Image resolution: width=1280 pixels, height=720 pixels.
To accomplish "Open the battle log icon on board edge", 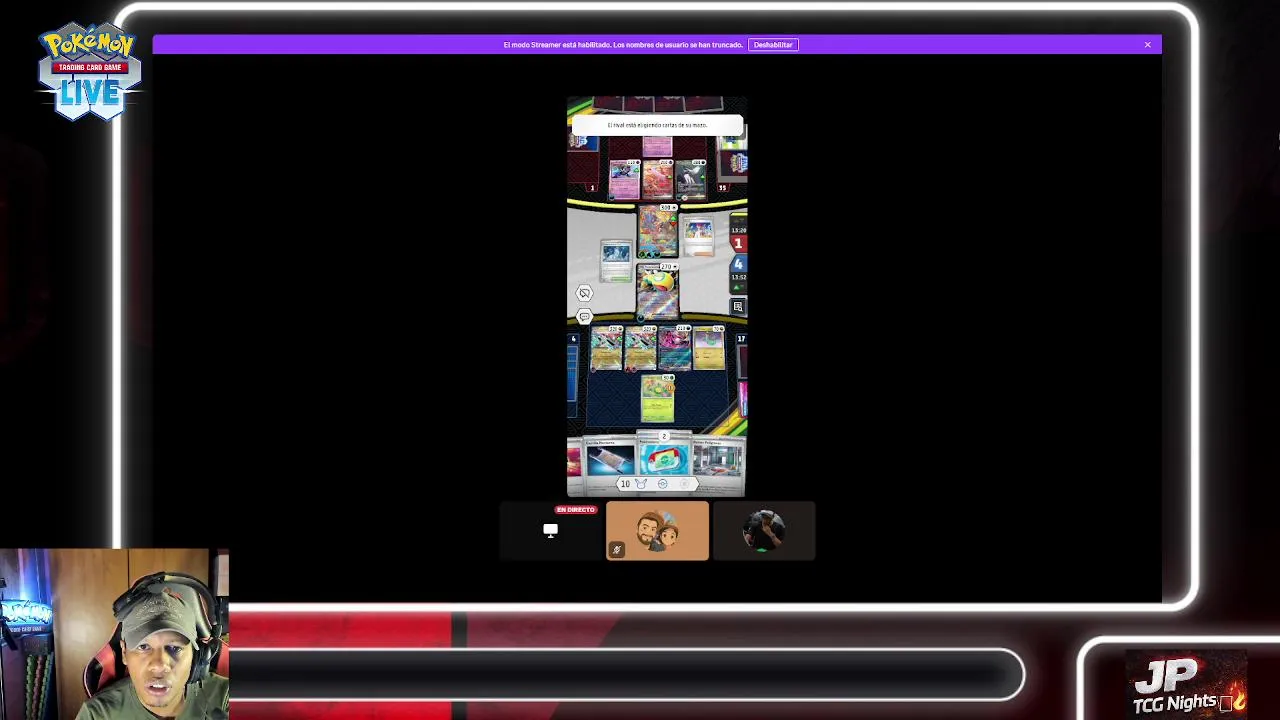I will (x=738, y=307).
